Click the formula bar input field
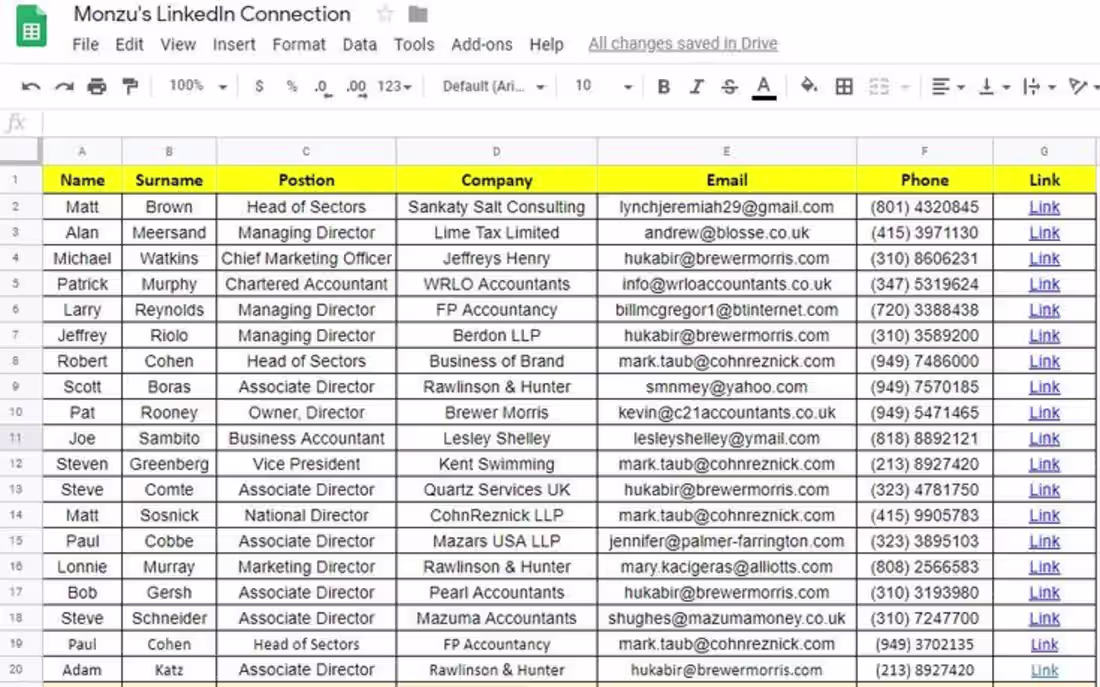Viewport: 1100px width, 687px height. click(570, 124)
